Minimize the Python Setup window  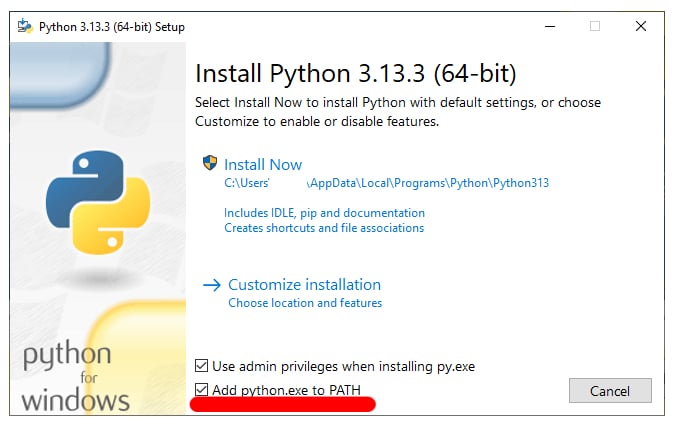tap(549, 26)
